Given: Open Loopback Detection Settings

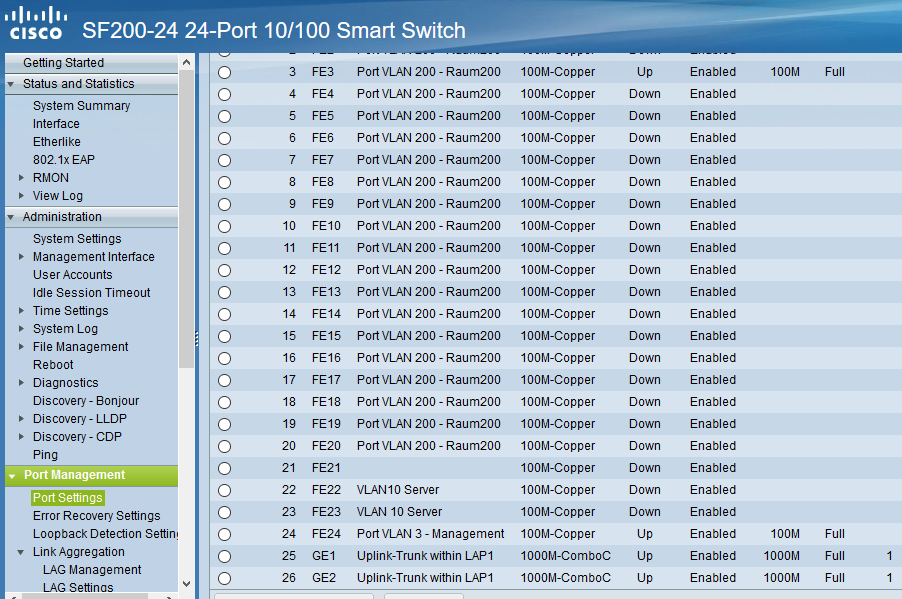Looking at the screenshot, I should pos(105,533).
